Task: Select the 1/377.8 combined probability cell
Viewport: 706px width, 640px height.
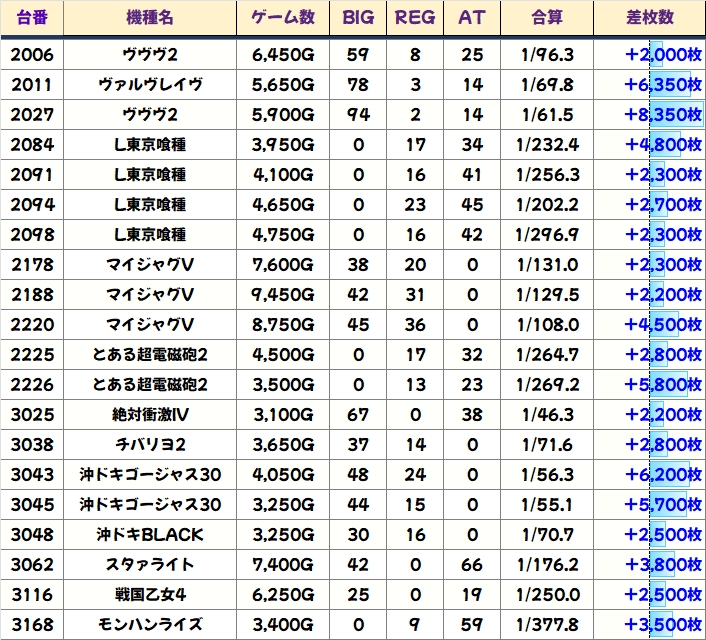Action: [x=547, y=624]
